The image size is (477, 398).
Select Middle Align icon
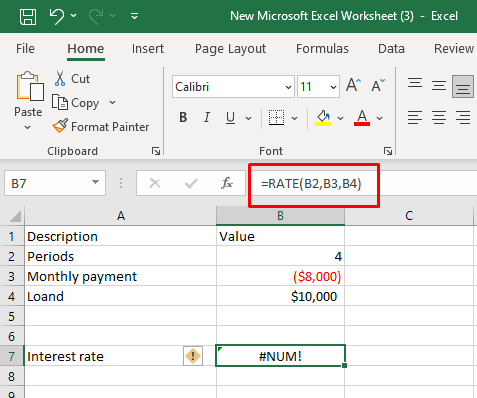[x=439, y=86]
